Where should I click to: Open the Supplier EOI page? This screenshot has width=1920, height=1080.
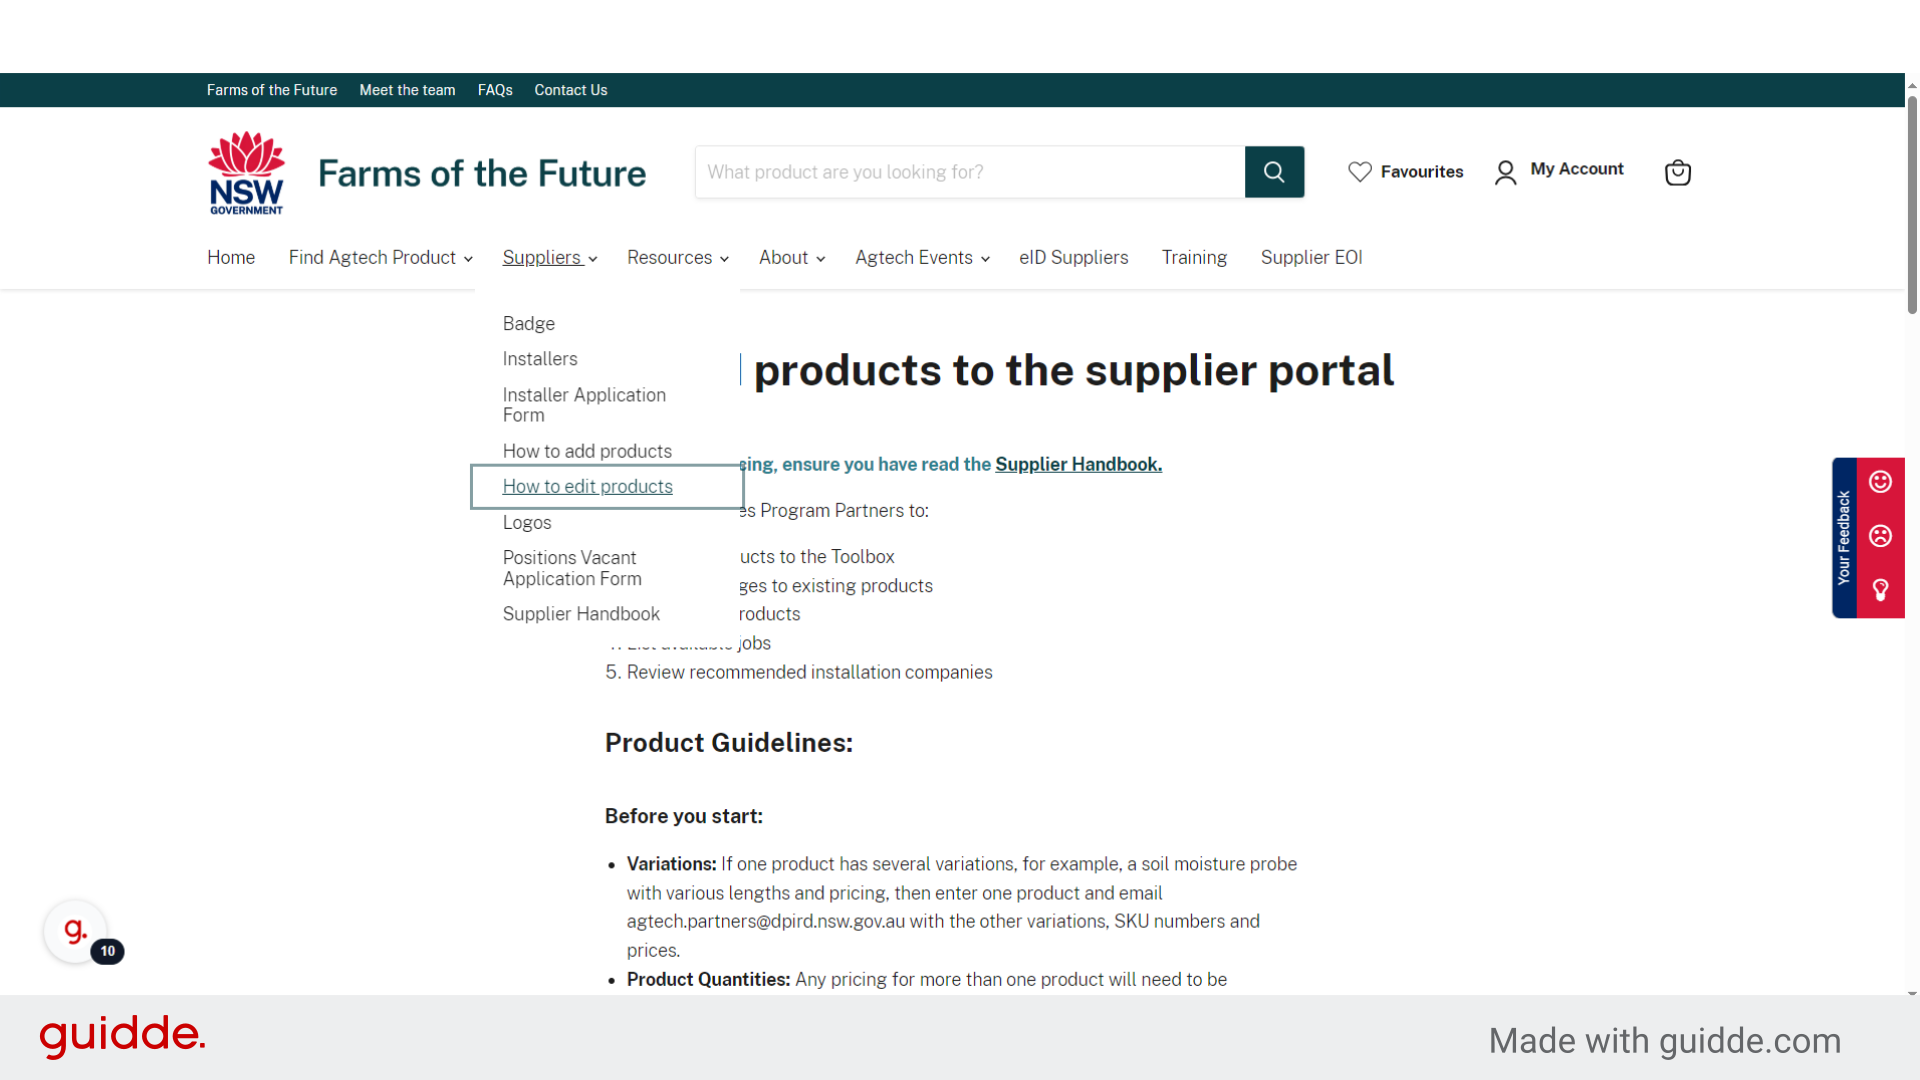[1311, 257]
